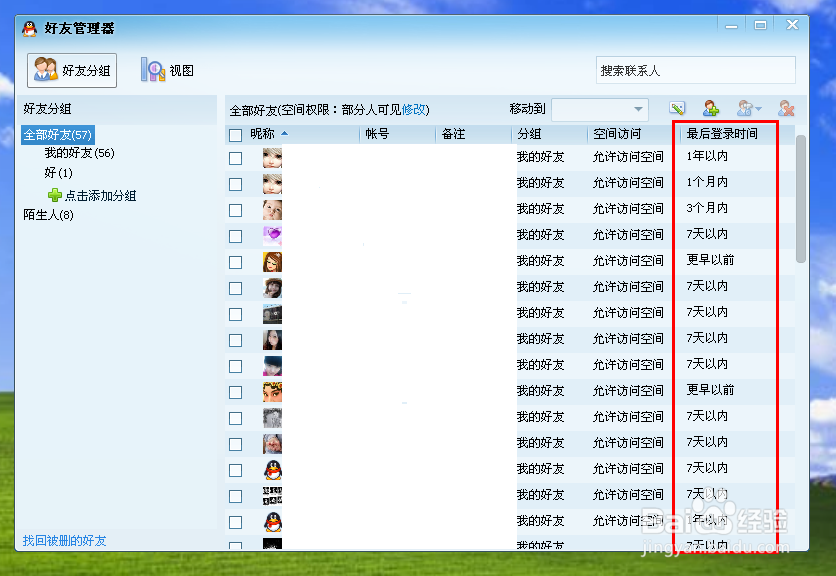This screenshot has height=576, width=836.
Task: Tick checkbox beside the hat girl avatar
Action: (235, 289)
